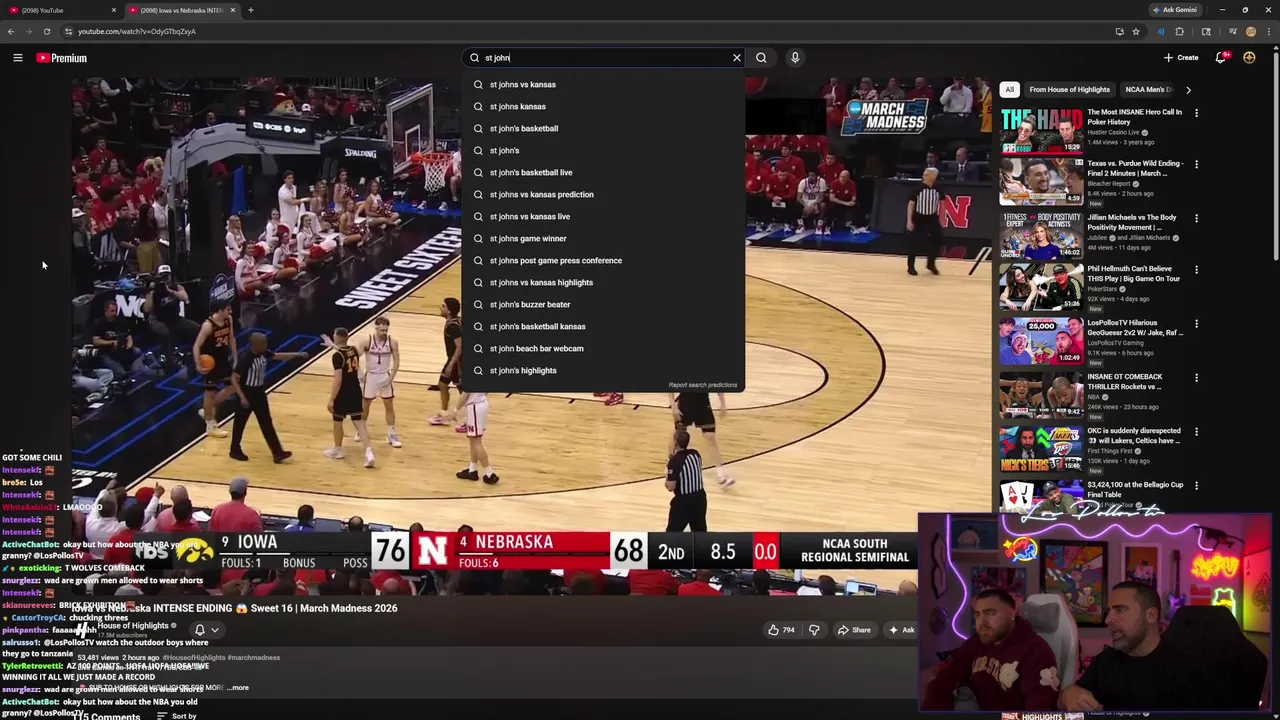
Task: Go back with the browser back arrow
Action: 11,31
